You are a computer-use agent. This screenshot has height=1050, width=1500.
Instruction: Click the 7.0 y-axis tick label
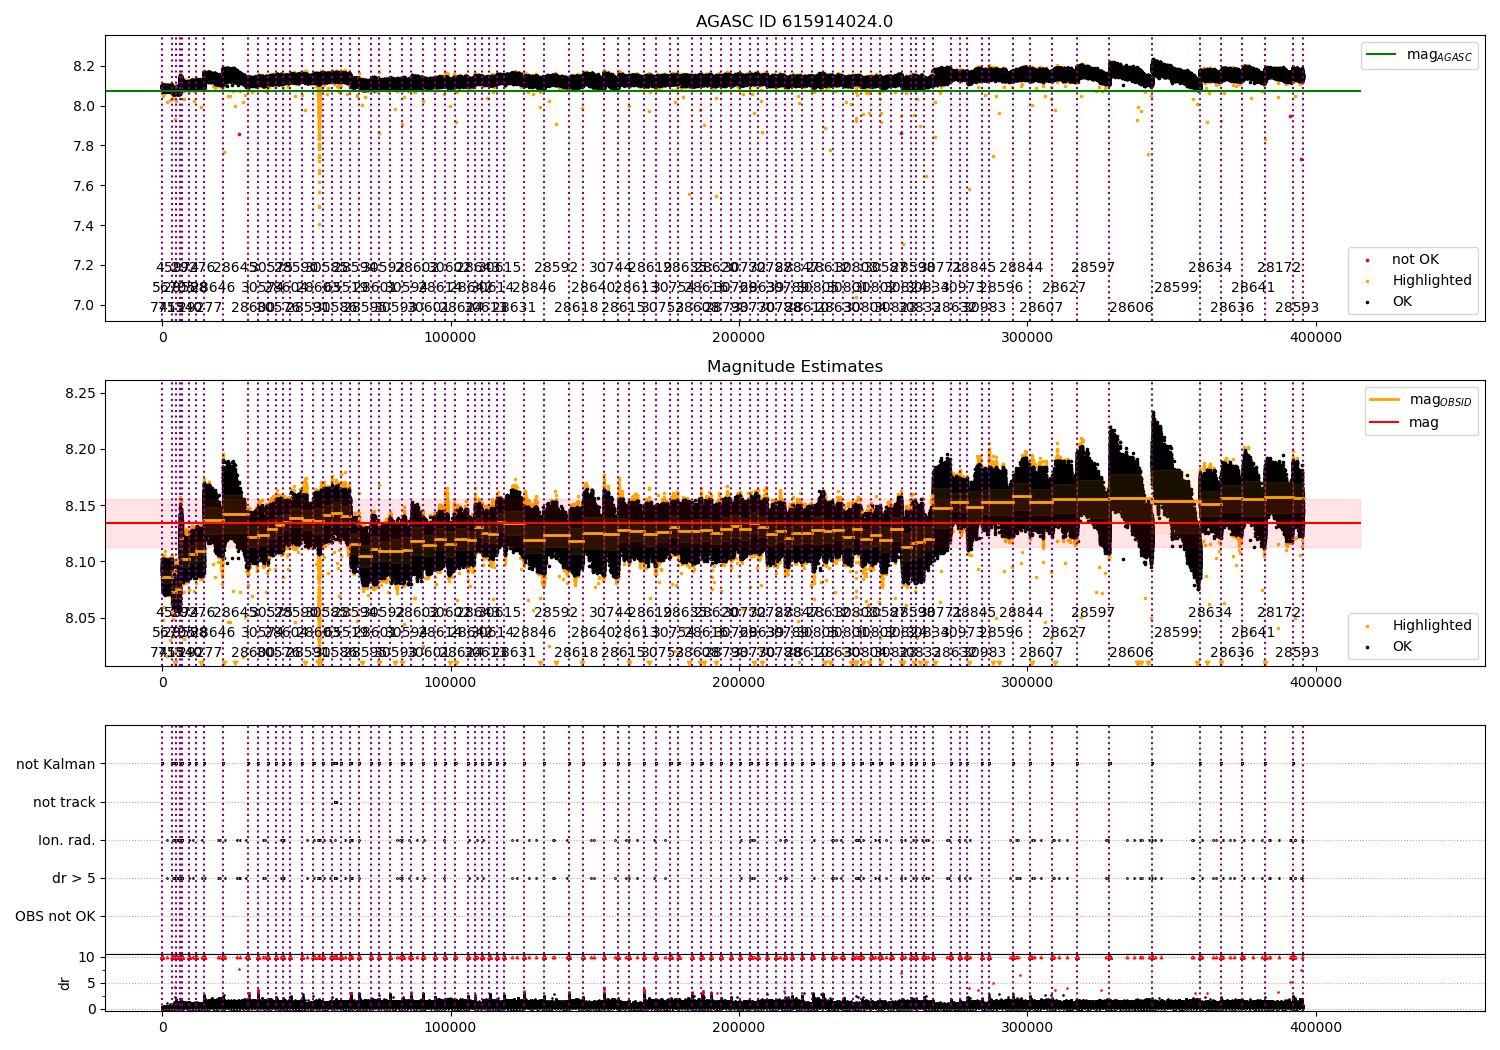[83, 306]
